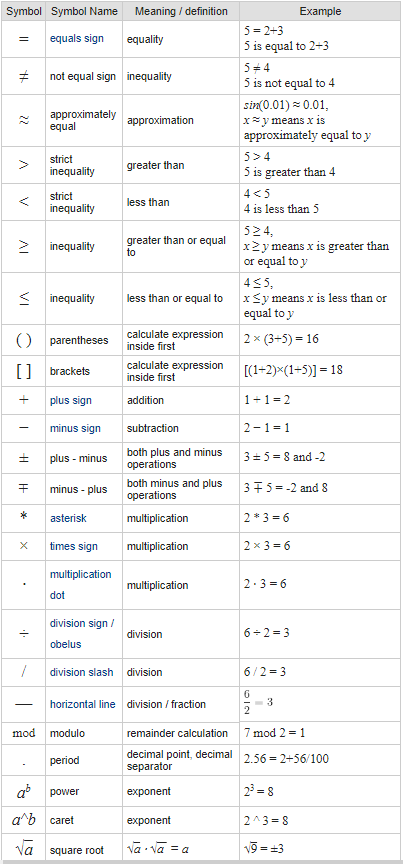This screenshot has height=864, width=403.
Task: Click the approximately equal symbol
Action: pos(24,121)
